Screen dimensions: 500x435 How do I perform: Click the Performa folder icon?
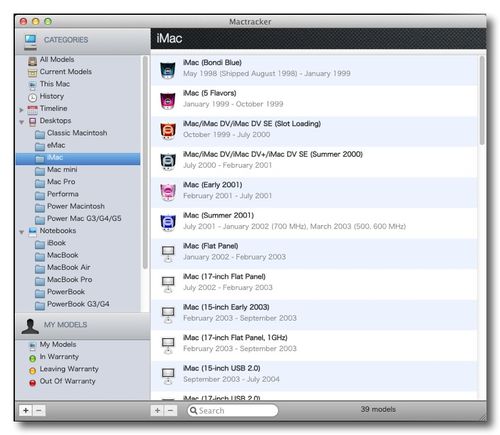coord(40,195)
